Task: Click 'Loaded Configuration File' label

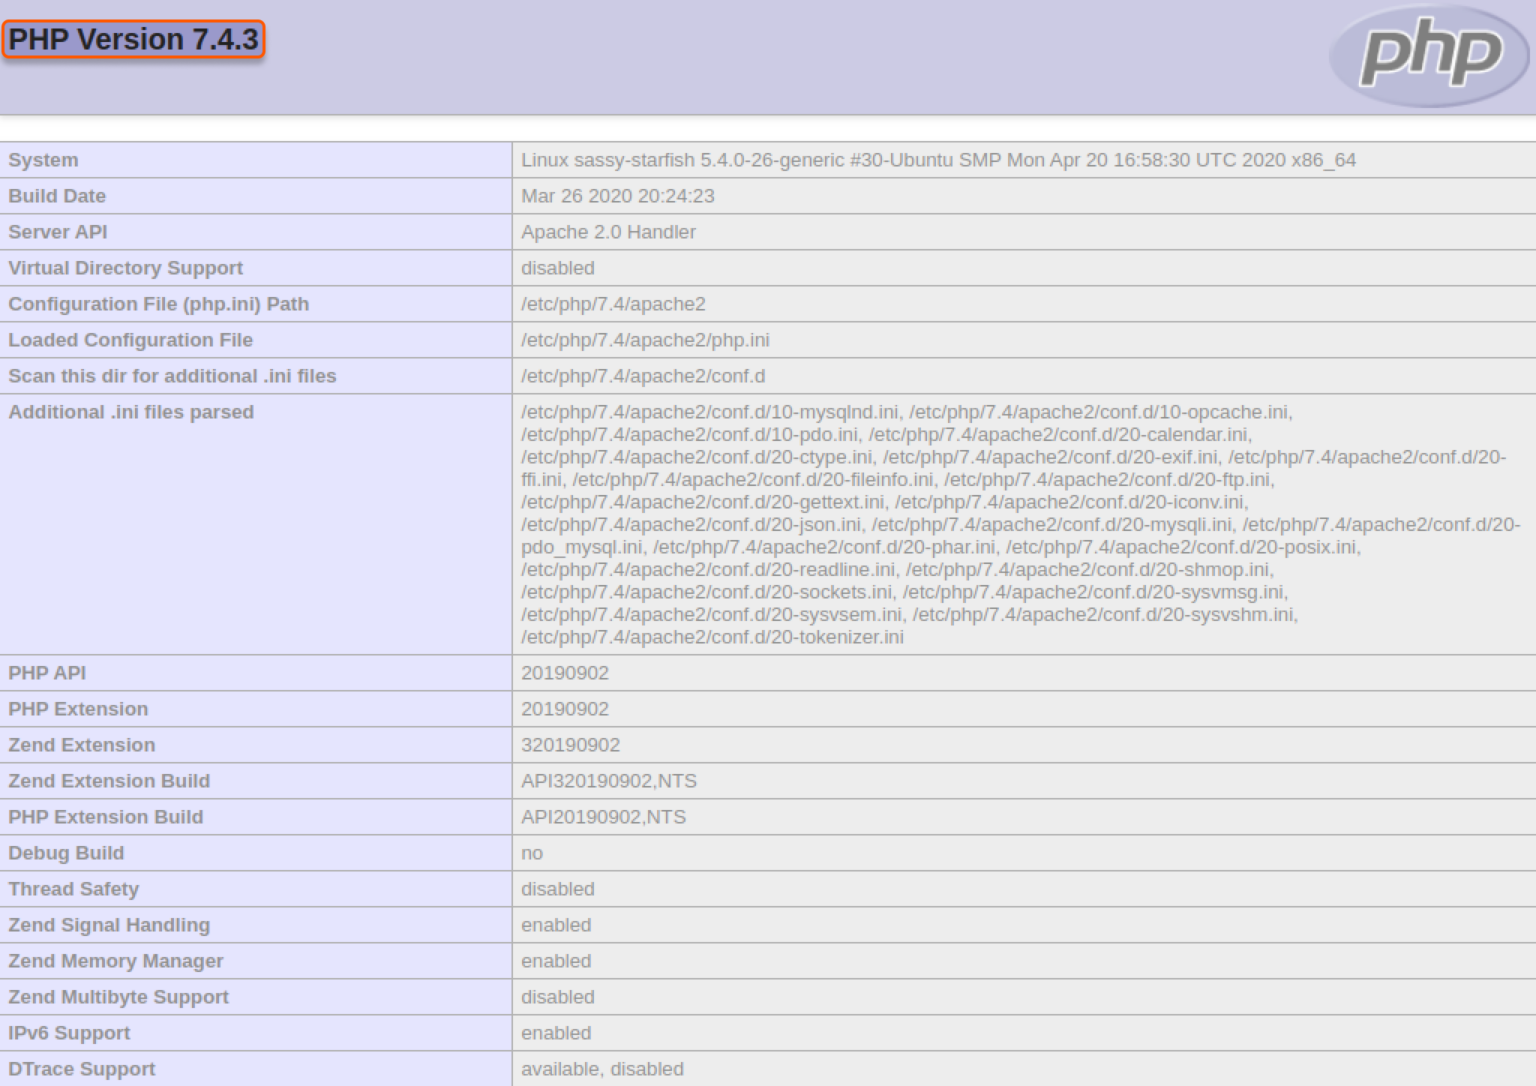Action: (x=131, y=340)
